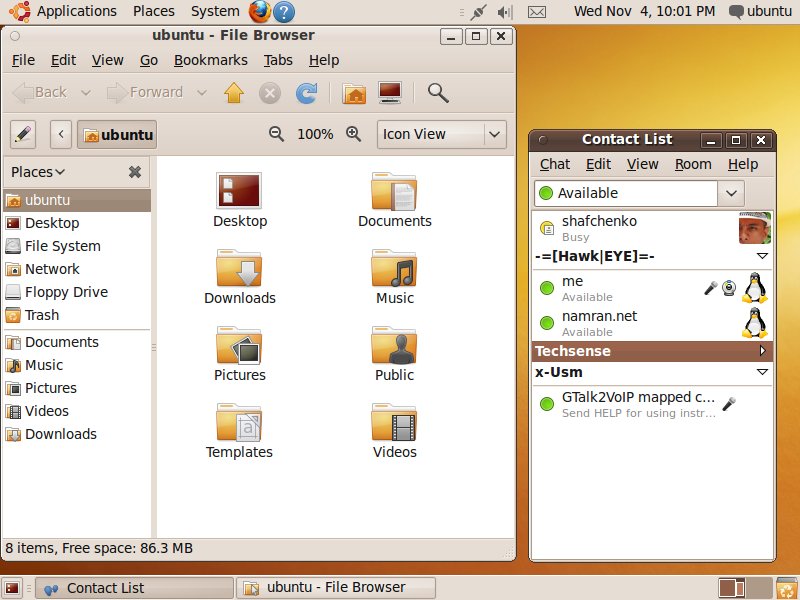Select the Downloads folder in icon view

(x=240, y=278)
